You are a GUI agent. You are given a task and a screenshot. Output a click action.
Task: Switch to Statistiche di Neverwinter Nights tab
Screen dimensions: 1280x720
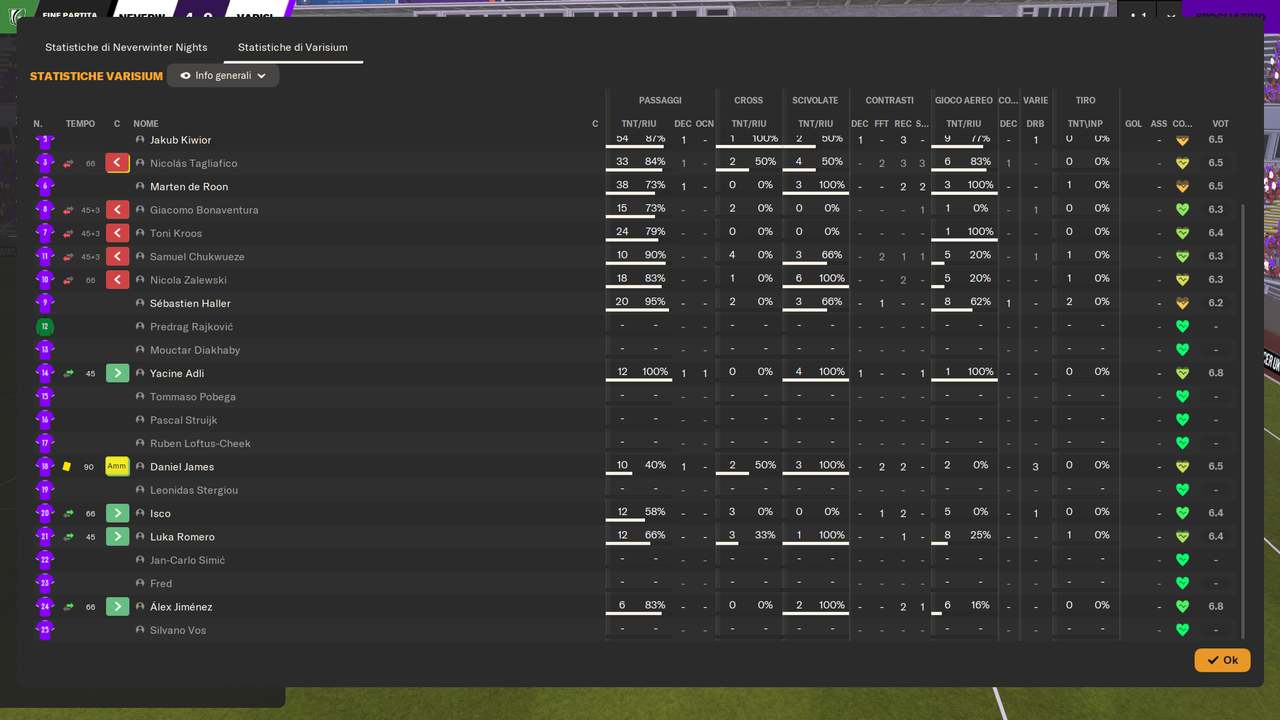tap(126, 47)
